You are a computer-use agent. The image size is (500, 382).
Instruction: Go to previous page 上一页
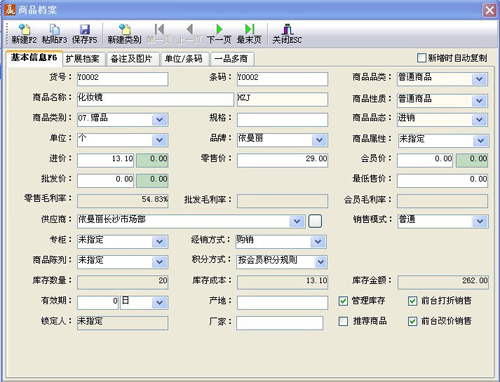coord(189,29)
